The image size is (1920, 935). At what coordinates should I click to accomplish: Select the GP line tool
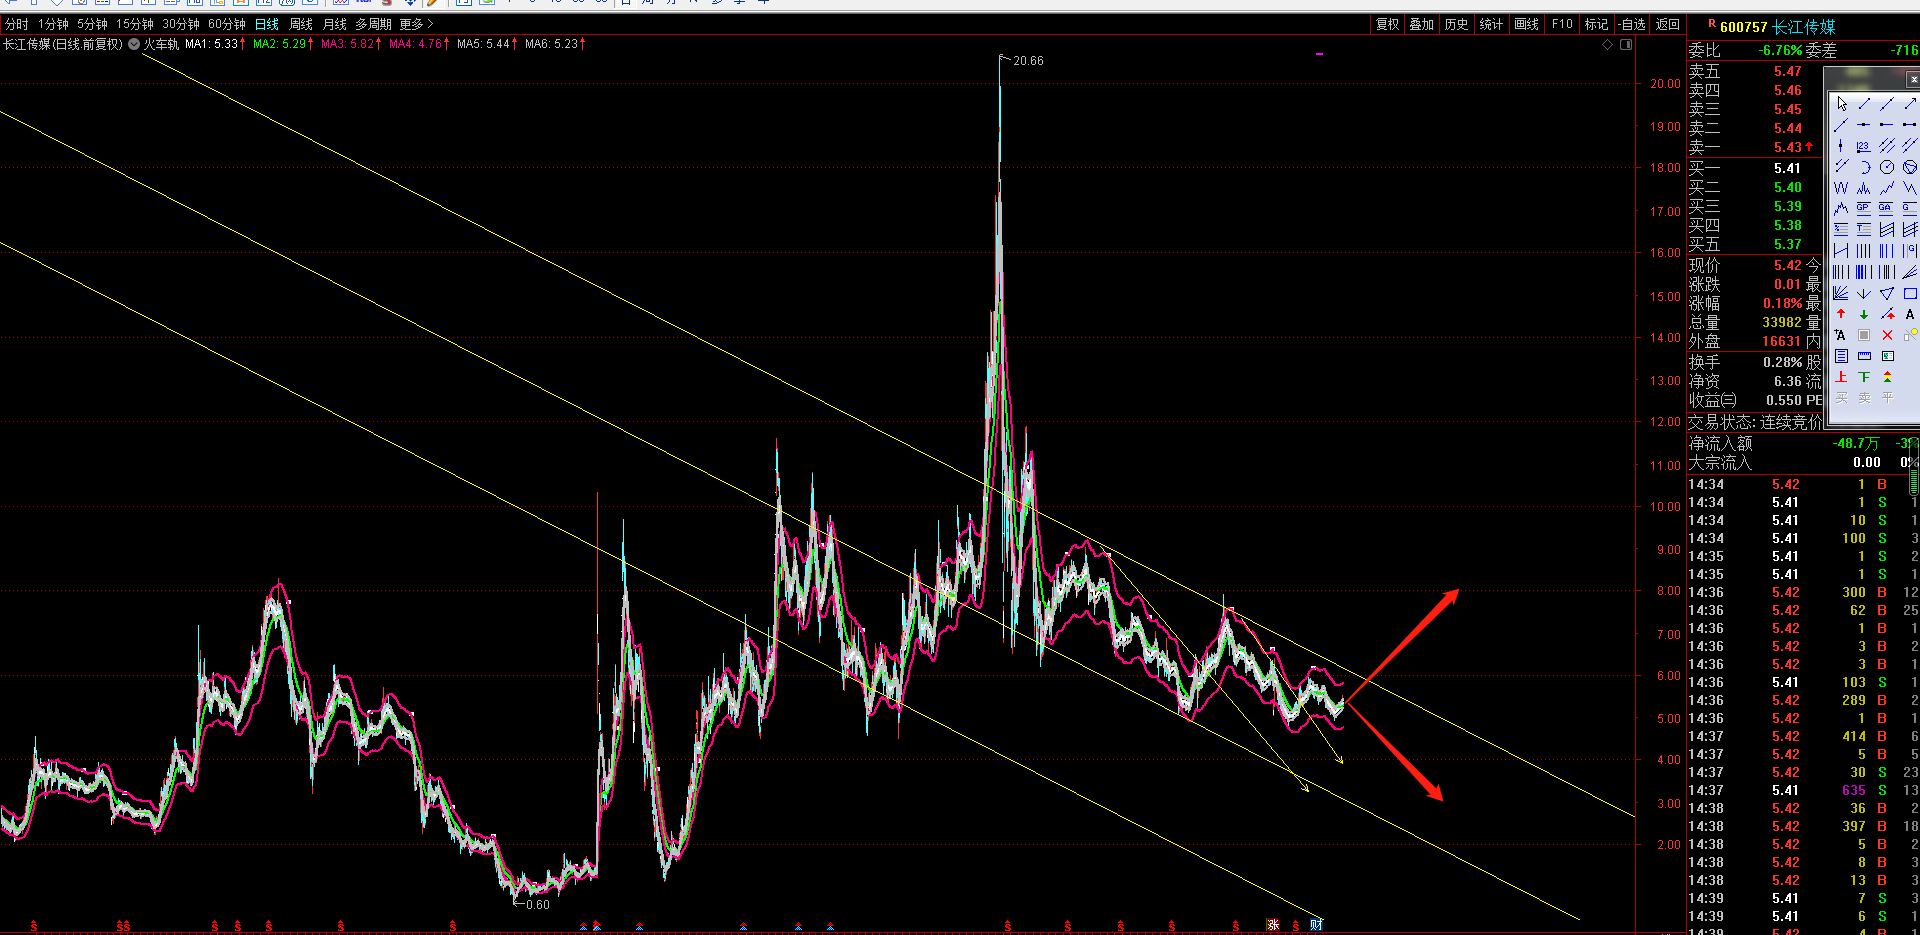(1864, 208)
